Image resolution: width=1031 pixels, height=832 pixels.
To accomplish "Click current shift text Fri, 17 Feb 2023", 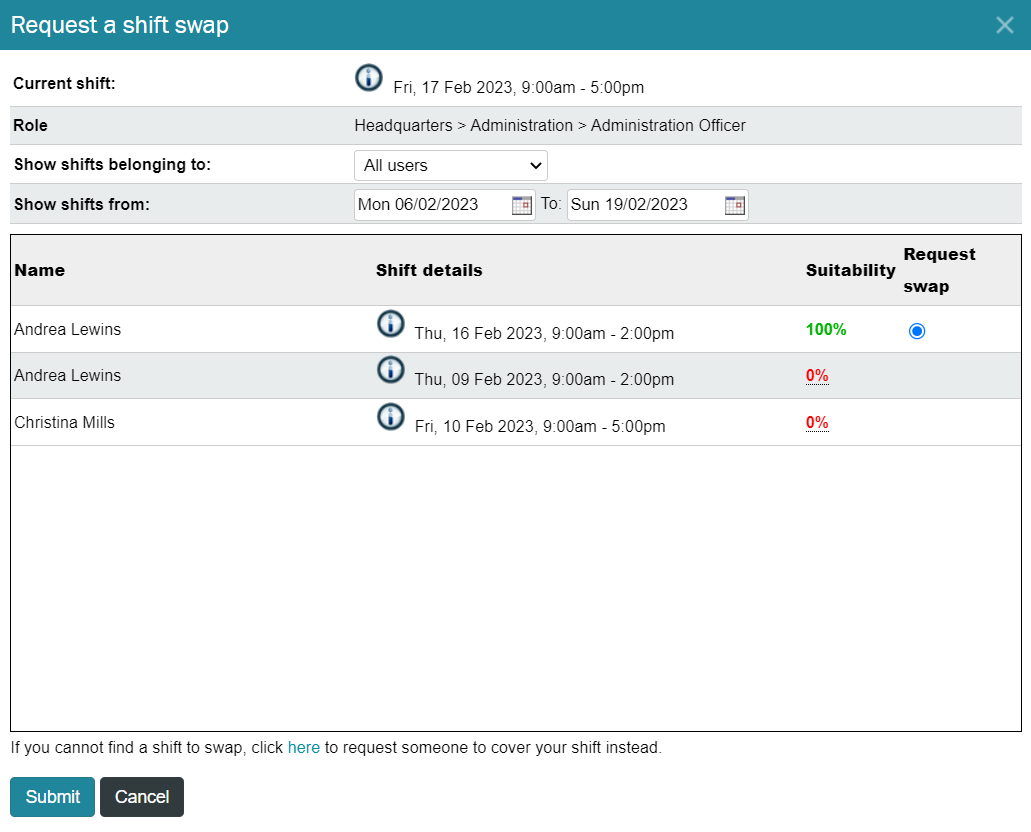I will tap(519, 87).
